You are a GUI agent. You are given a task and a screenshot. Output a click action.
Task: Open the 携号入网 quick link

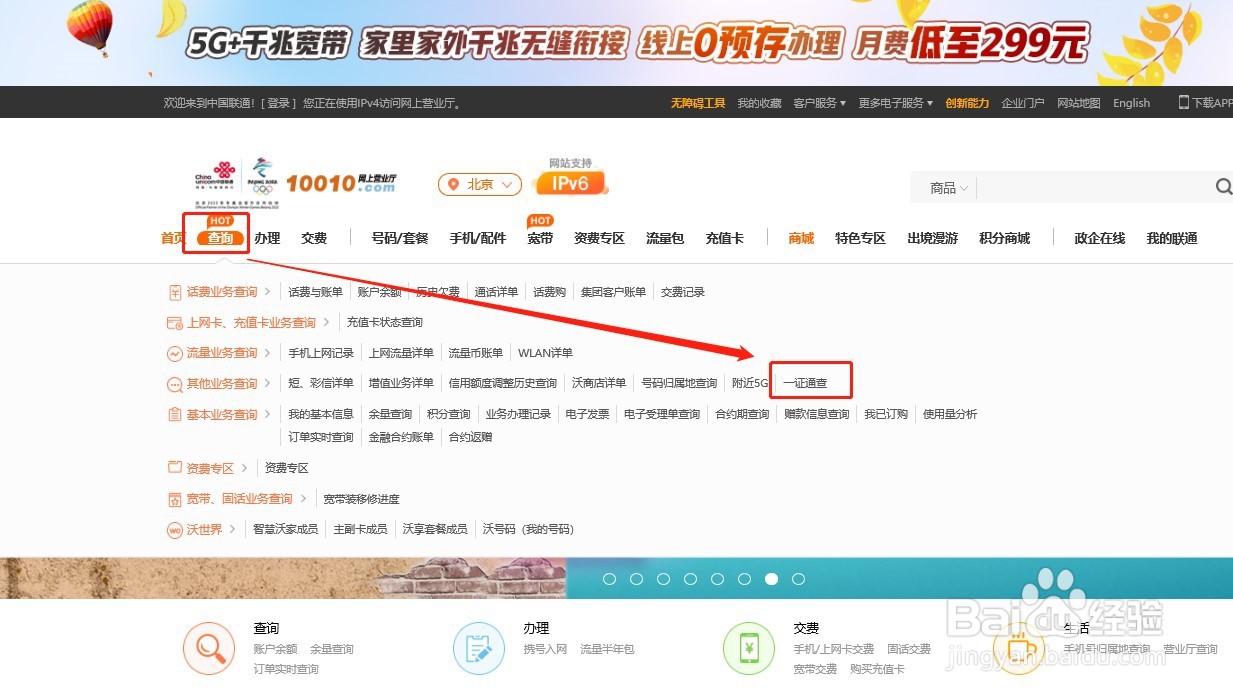[x=545, y=649]
